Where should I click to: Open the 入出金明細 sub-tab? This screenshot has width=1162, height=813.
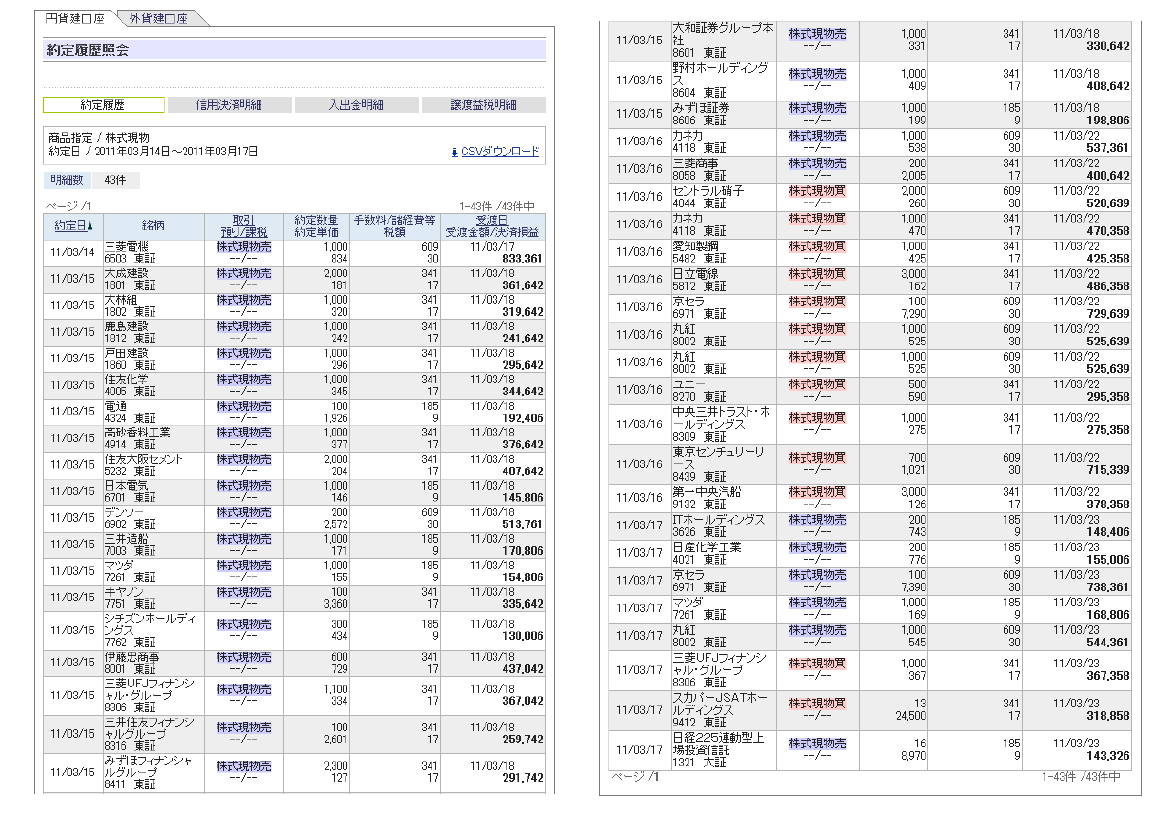click(356, 105)
